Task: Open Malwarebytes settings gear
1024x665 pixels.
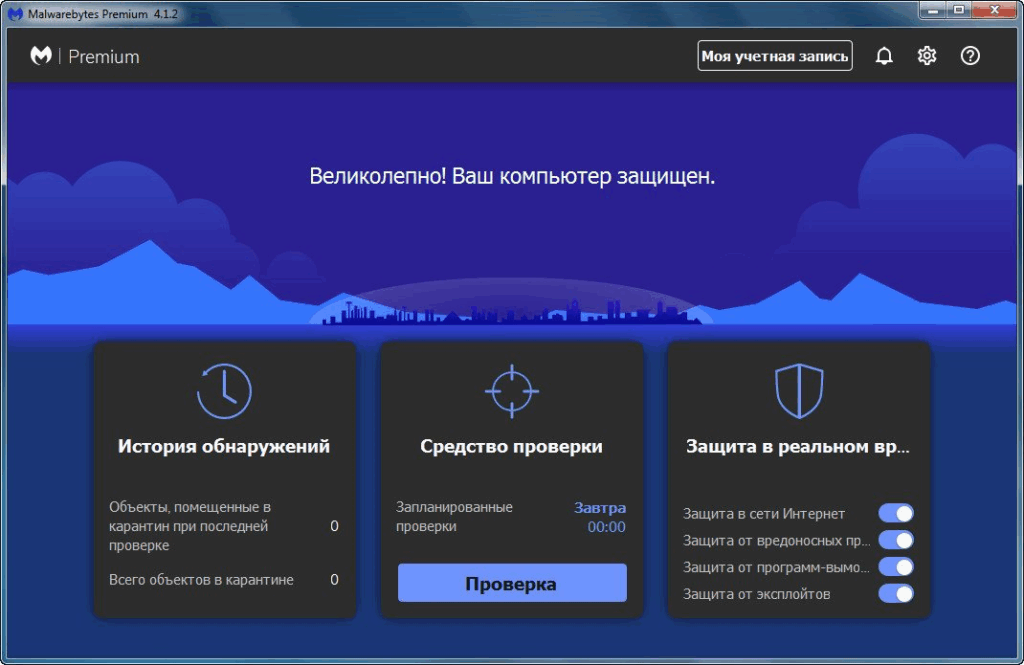Action: click(926, 56)
